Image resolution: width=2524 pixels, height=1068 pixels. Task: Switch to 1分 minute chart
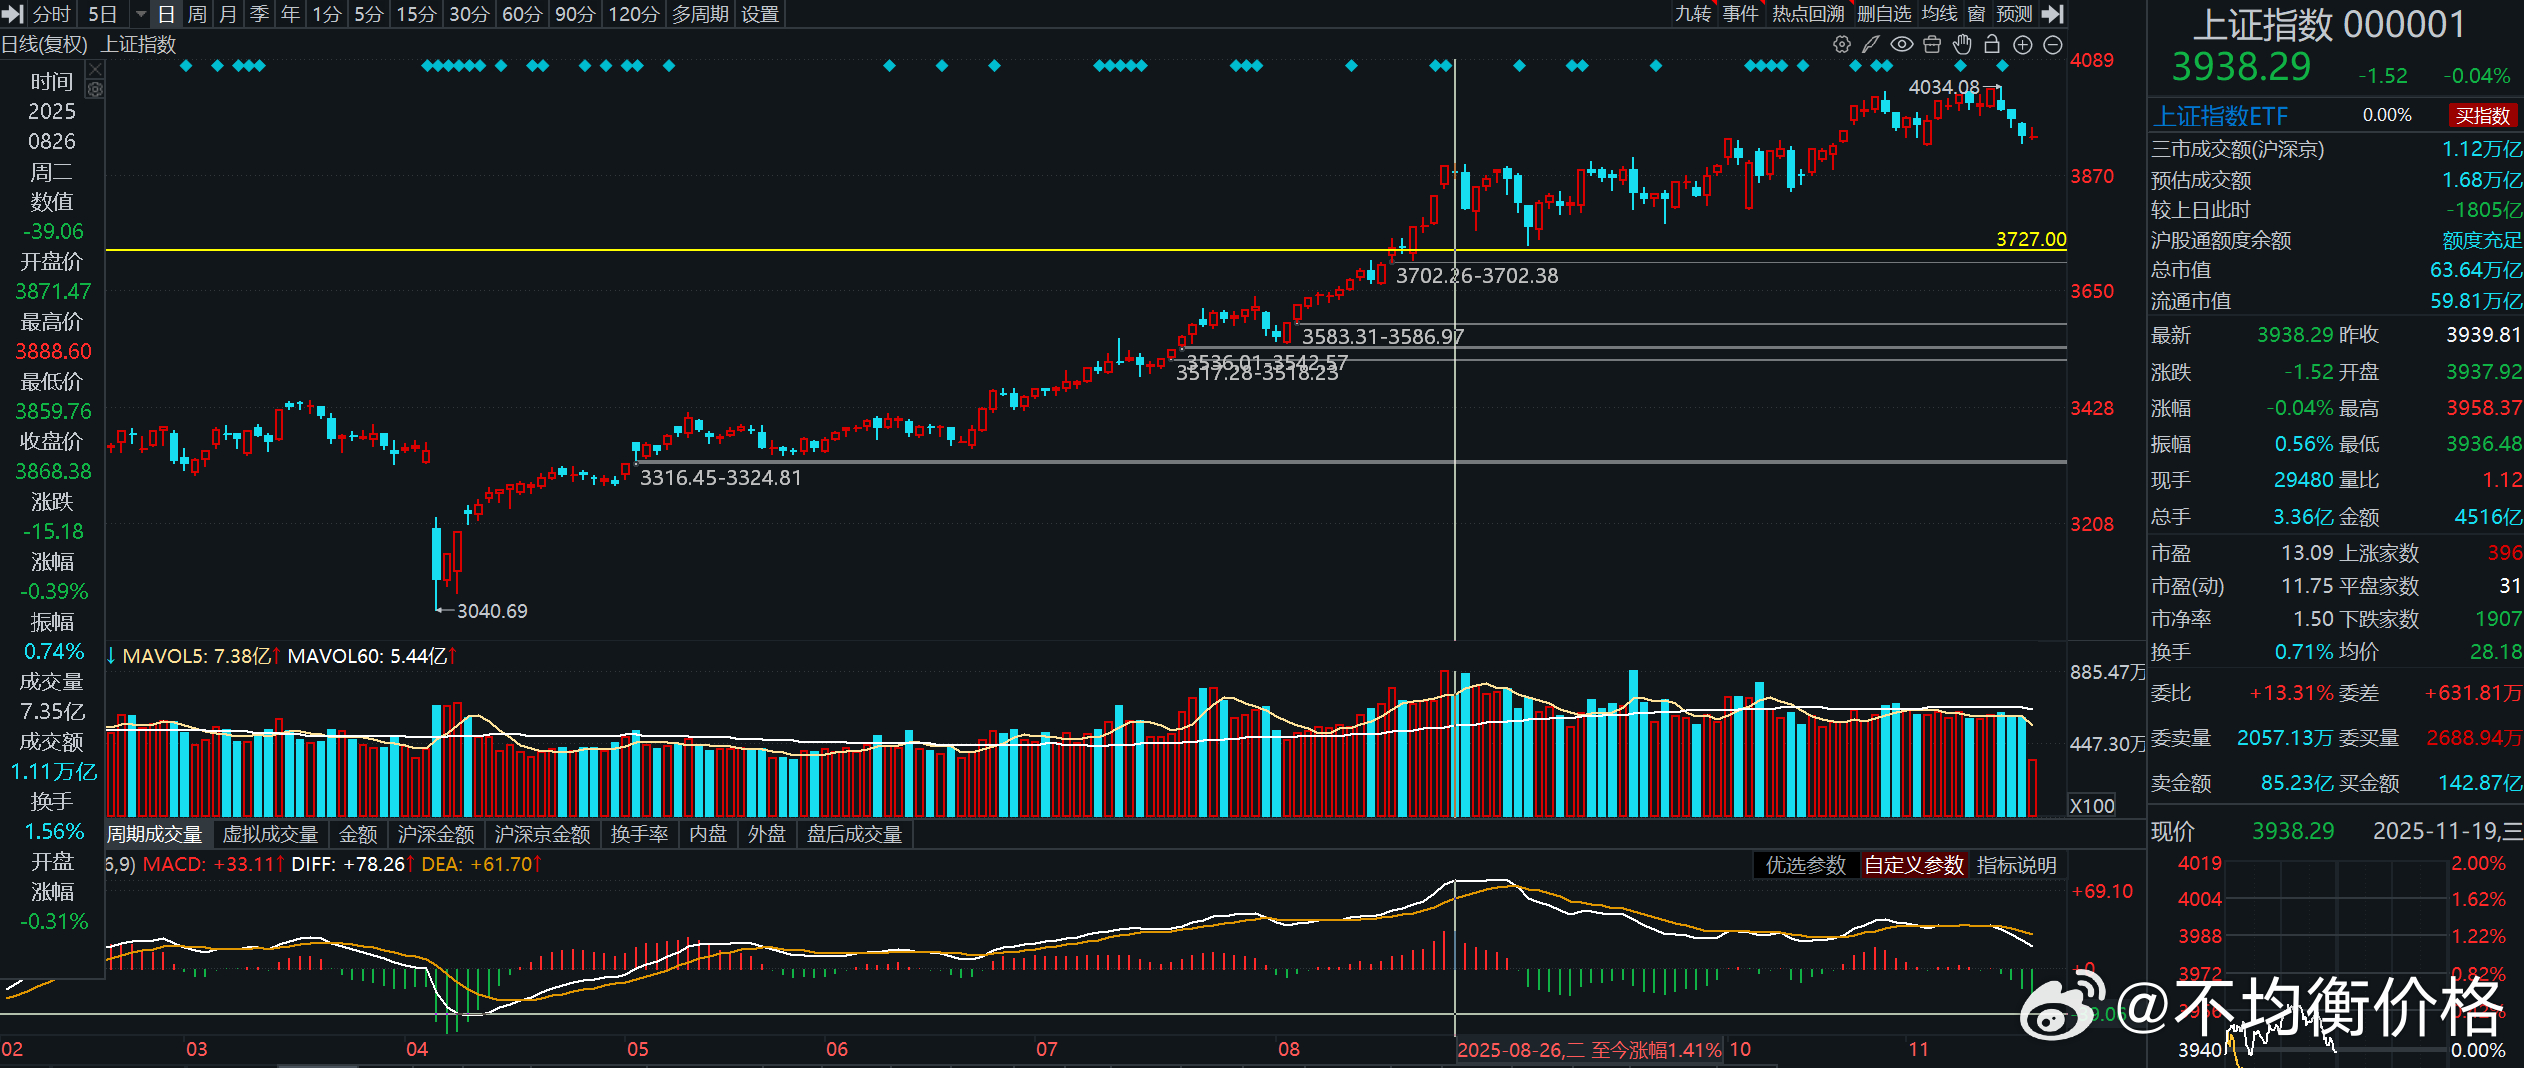pyautogui.click(x=327, y=14)
